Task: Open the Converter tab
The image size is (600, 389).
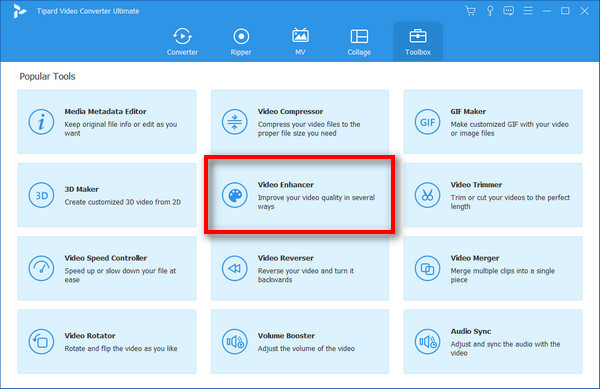Action: click(182, 42)
